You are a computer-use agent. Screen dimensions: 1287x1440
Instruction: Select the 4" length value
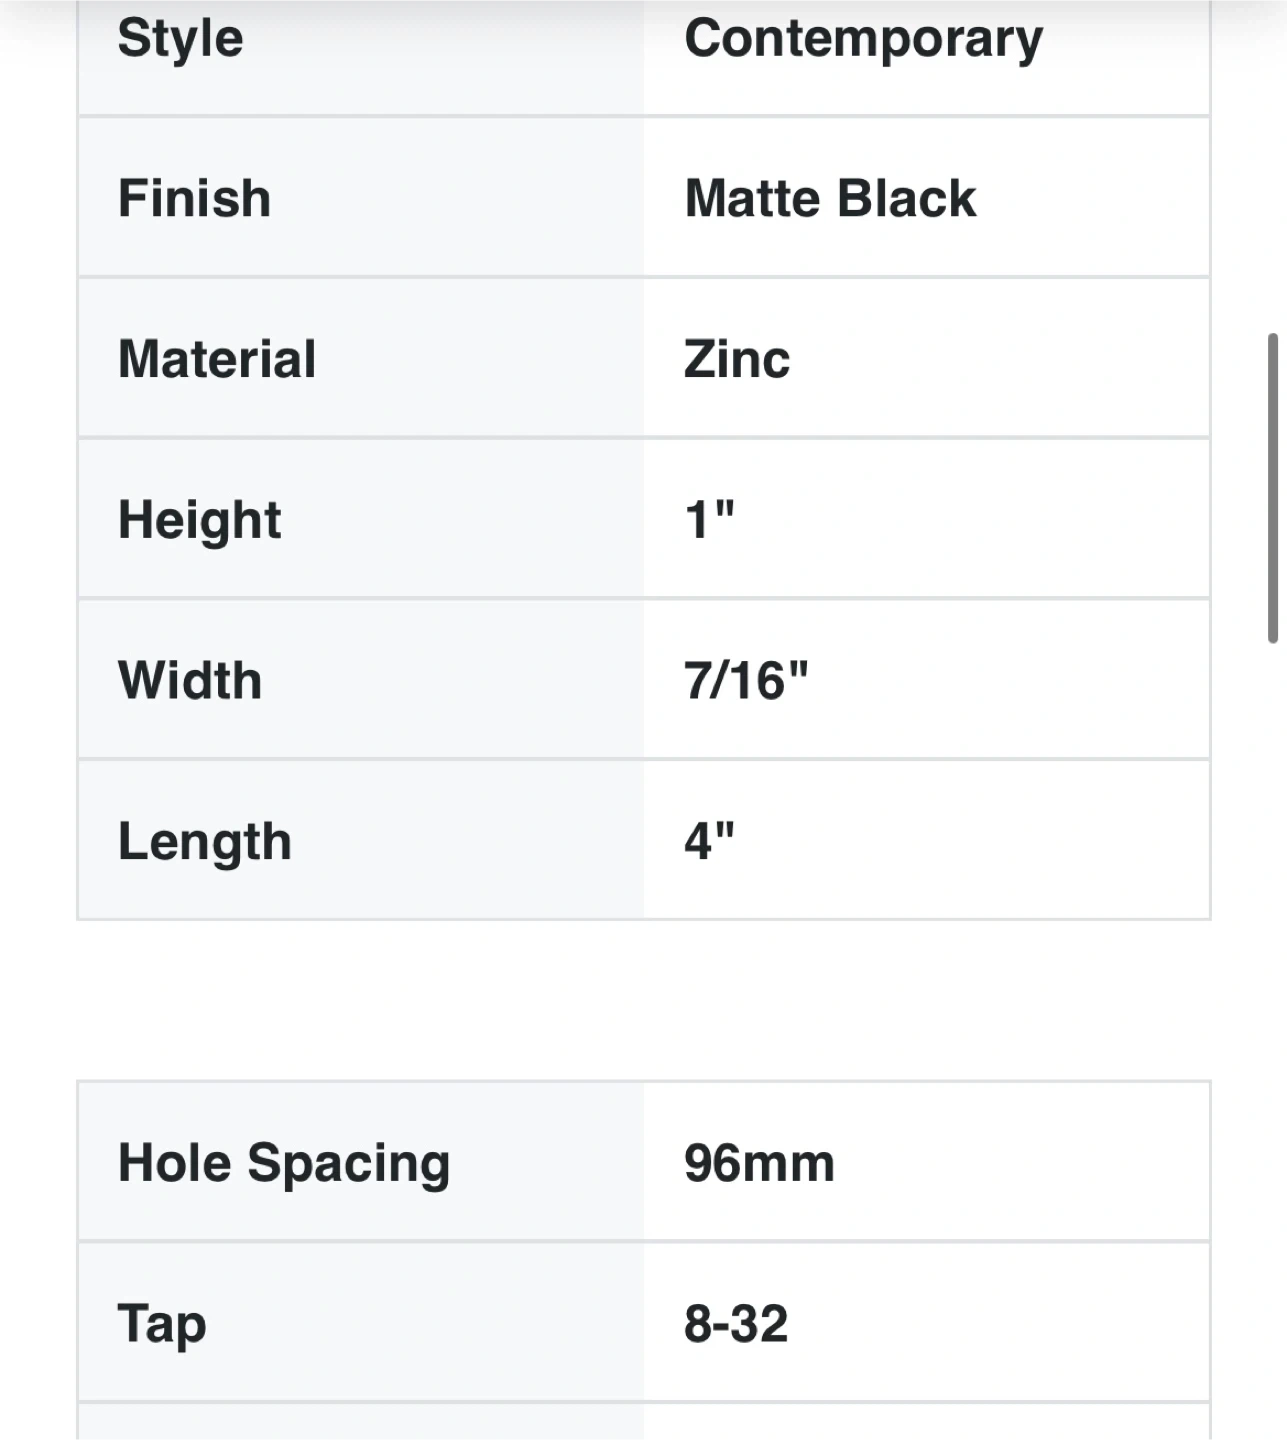[x=709, y=841]
